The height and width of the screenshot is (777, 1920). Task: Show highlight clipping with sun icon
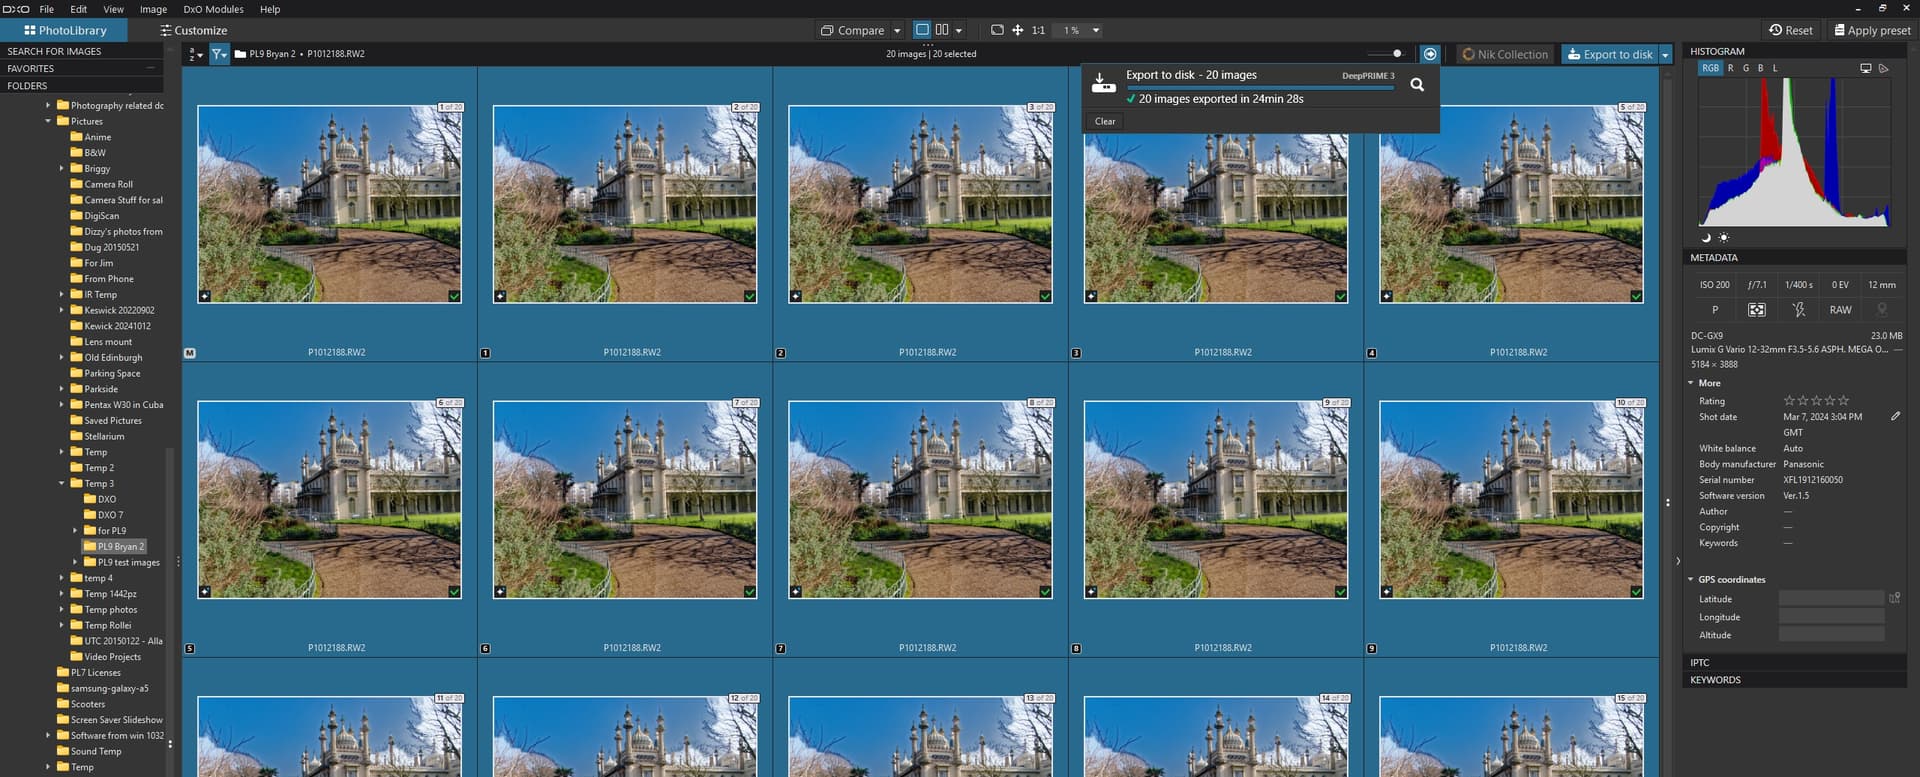[1723, 238]
